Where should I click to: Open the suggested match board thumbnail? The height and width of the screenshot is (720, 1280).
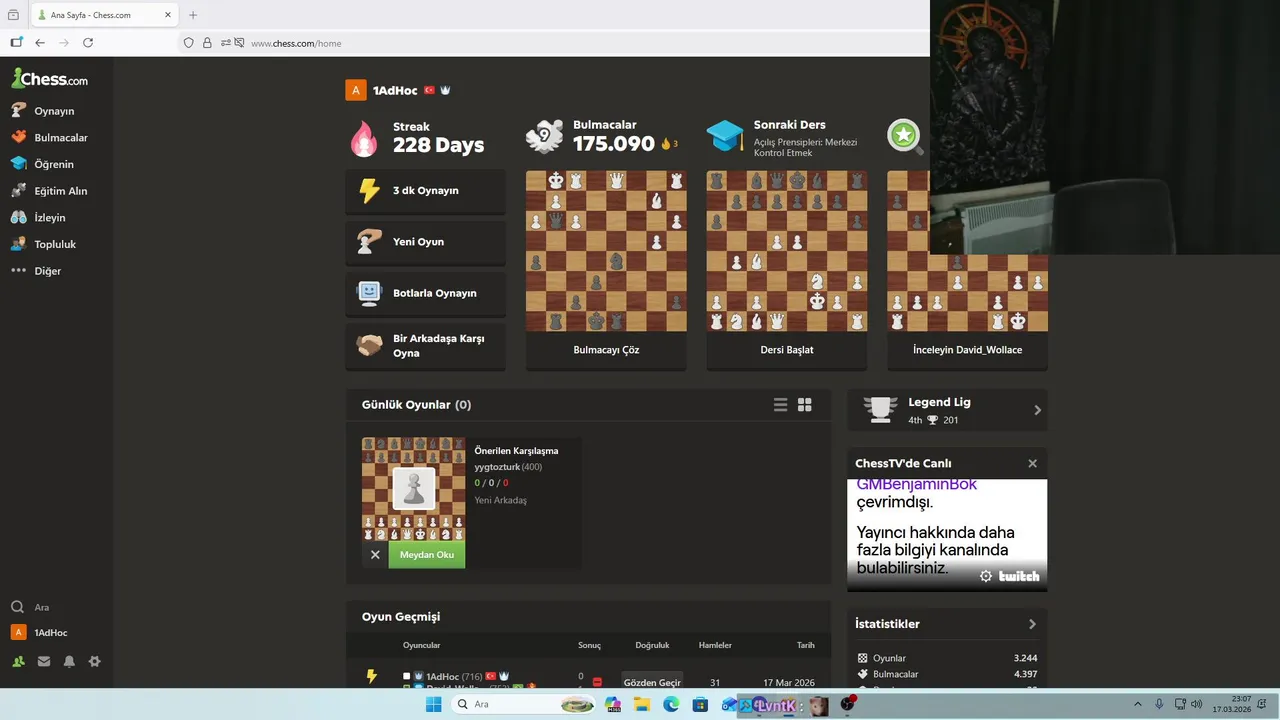pyautogui.click(x=413, y=489)
